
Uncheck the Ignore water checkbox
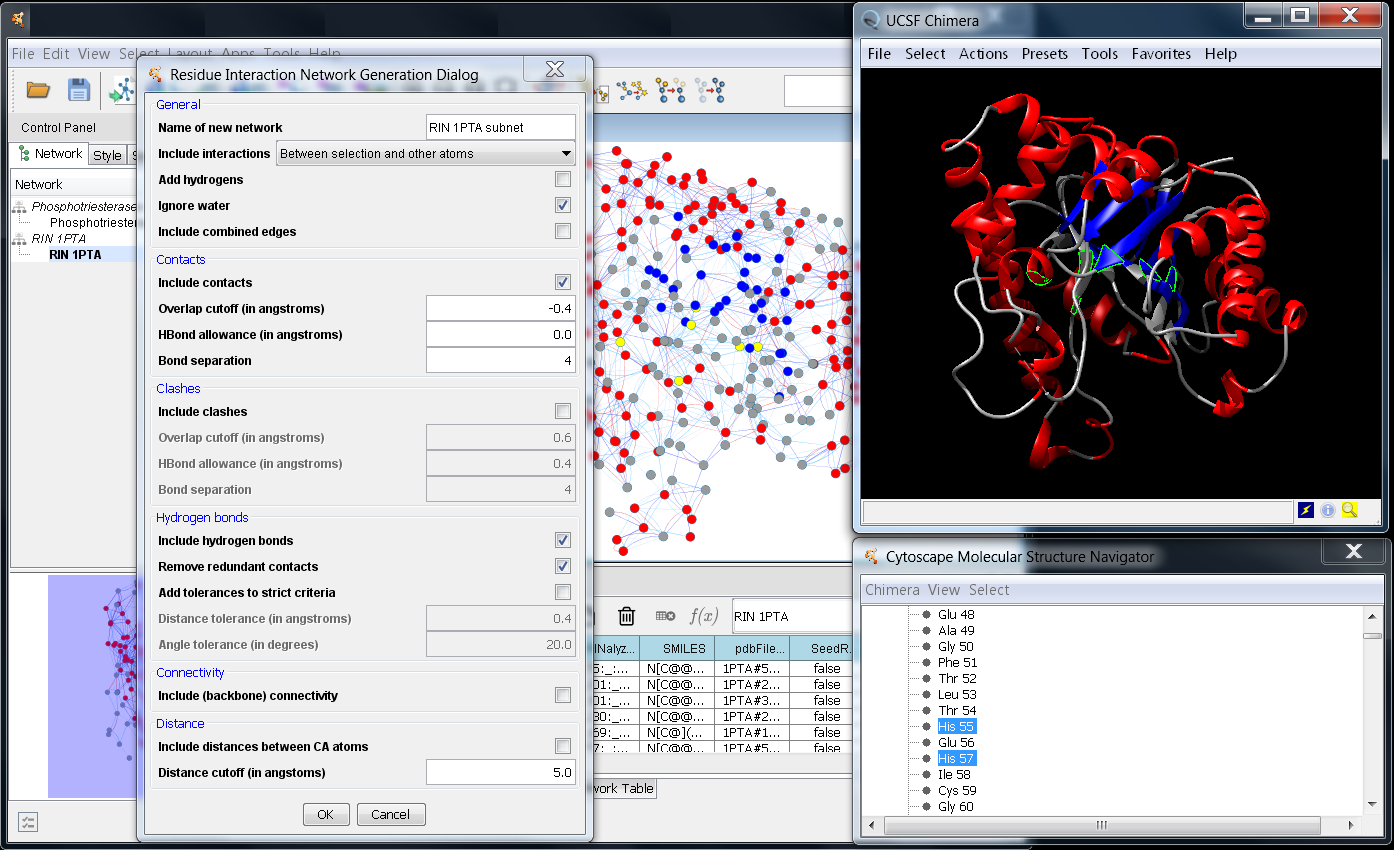563,206
